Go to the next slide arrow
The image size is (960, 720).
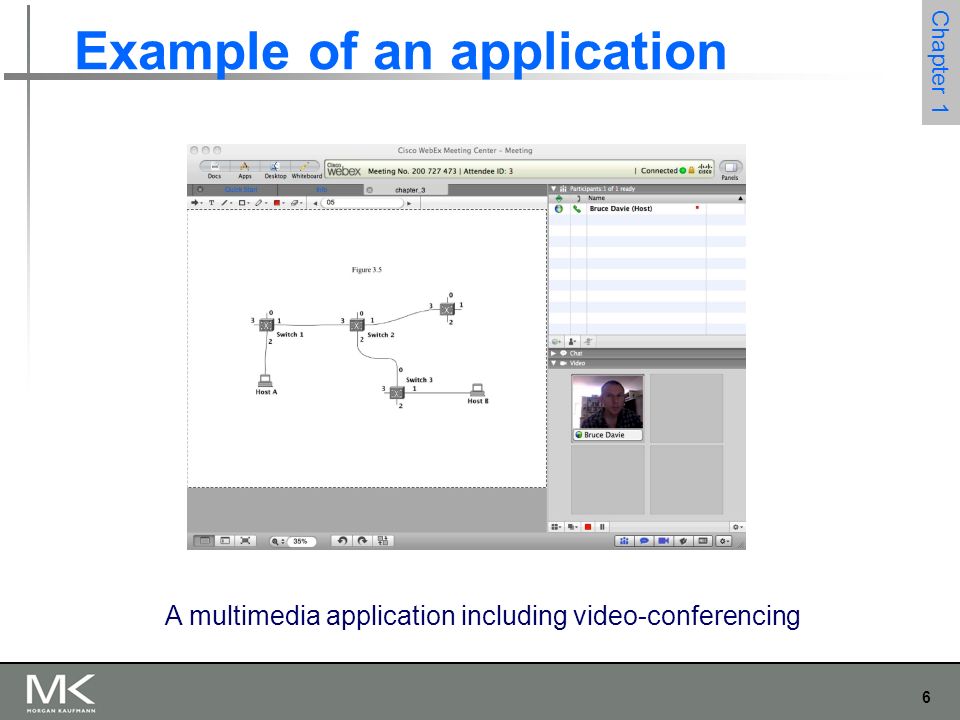[410, 203]
